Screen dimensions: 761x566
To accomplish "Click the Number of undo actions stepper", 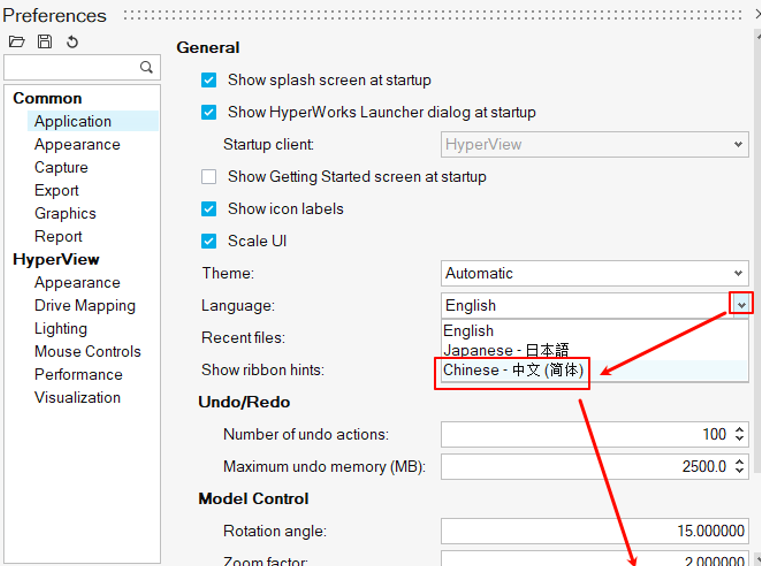I will (x=740, y=434).
